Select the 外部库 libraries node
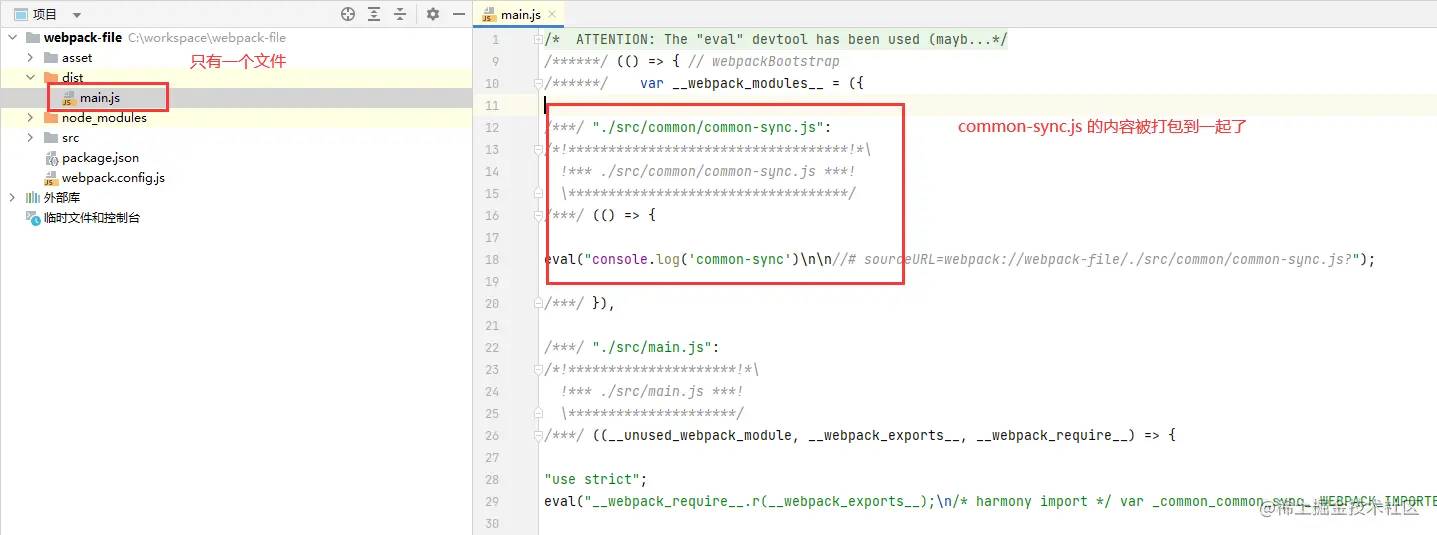This screenshot has height=535, width=1437. pyautogui.click(x=61, y=198)
